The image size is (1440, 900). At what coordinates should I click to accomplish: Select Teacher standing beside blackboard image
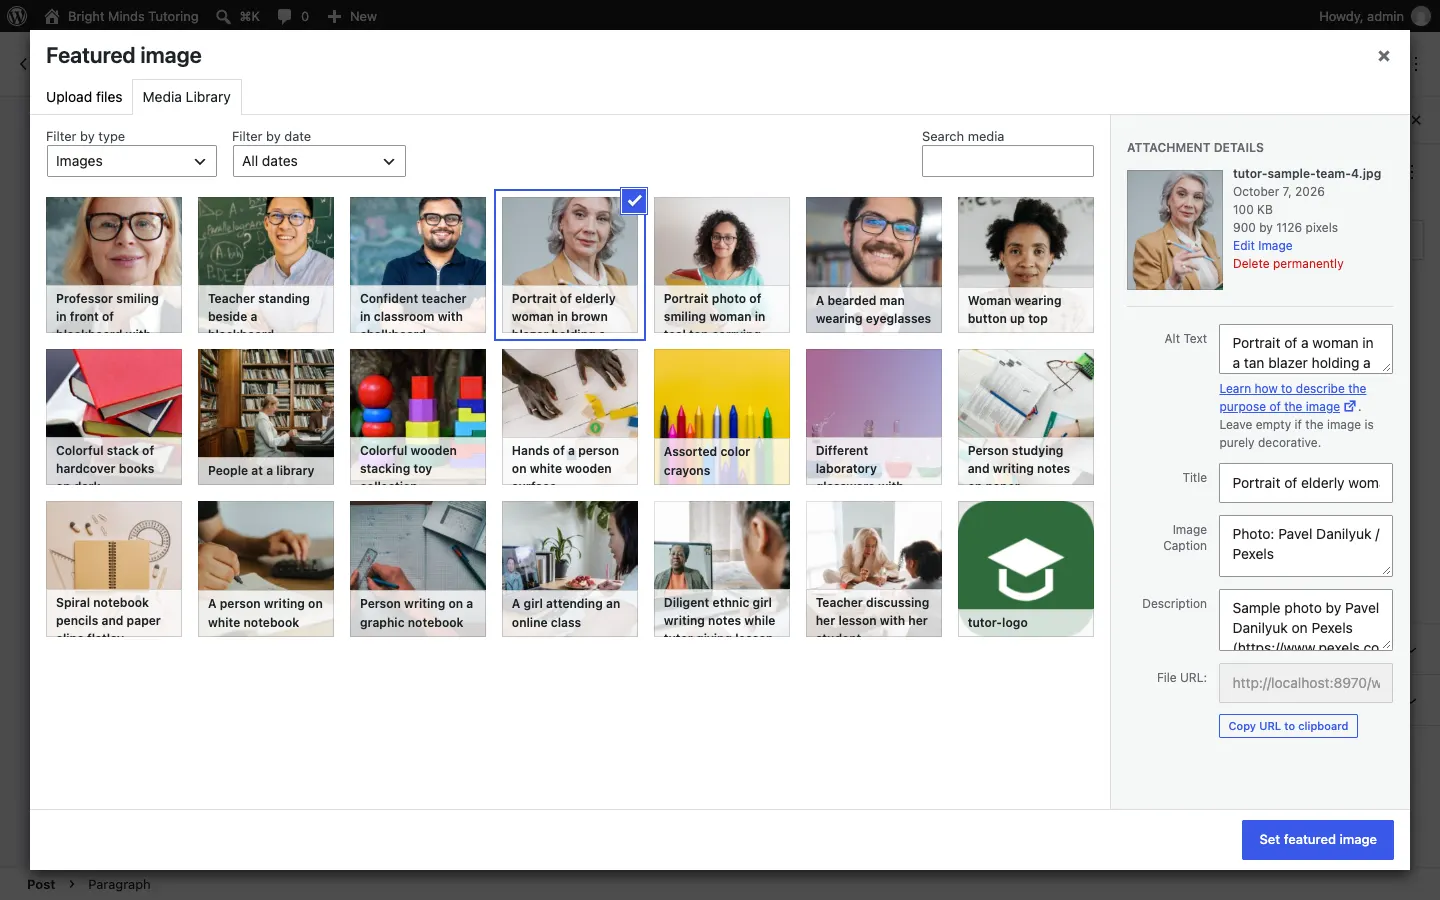click(266, 265)
